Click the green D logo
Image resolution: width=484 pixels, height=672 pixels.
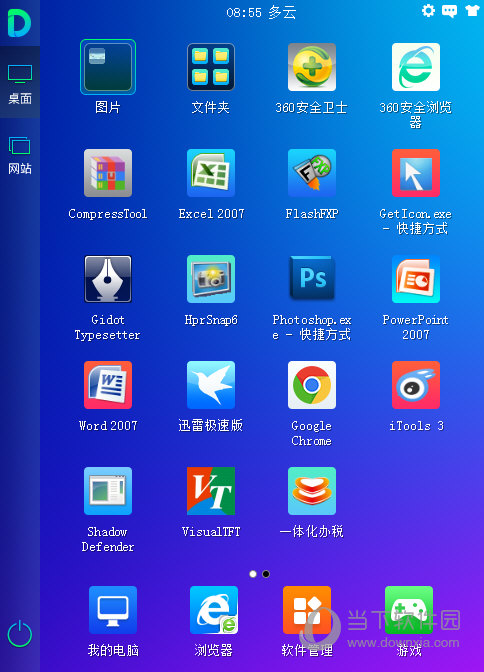coord(19,23)
